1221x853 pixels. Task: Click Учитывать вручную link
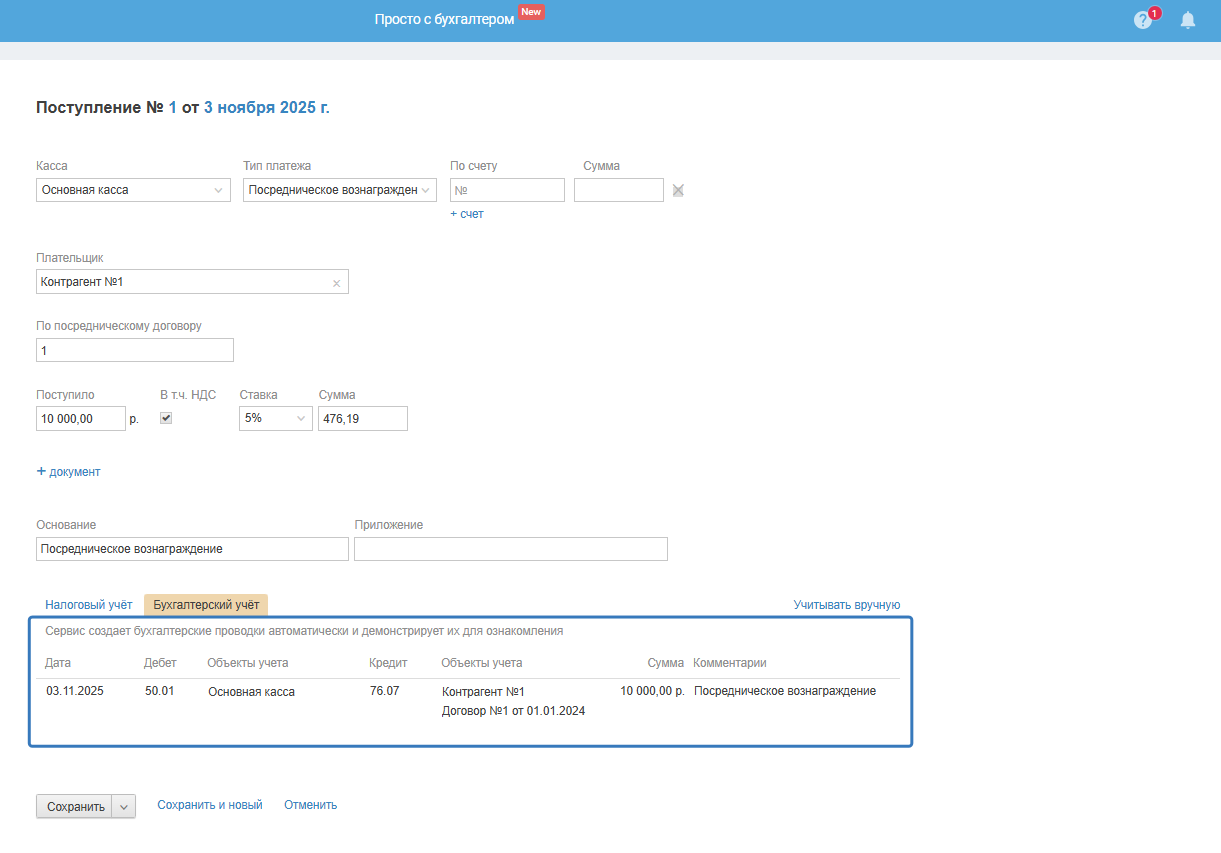coord(847,605)
